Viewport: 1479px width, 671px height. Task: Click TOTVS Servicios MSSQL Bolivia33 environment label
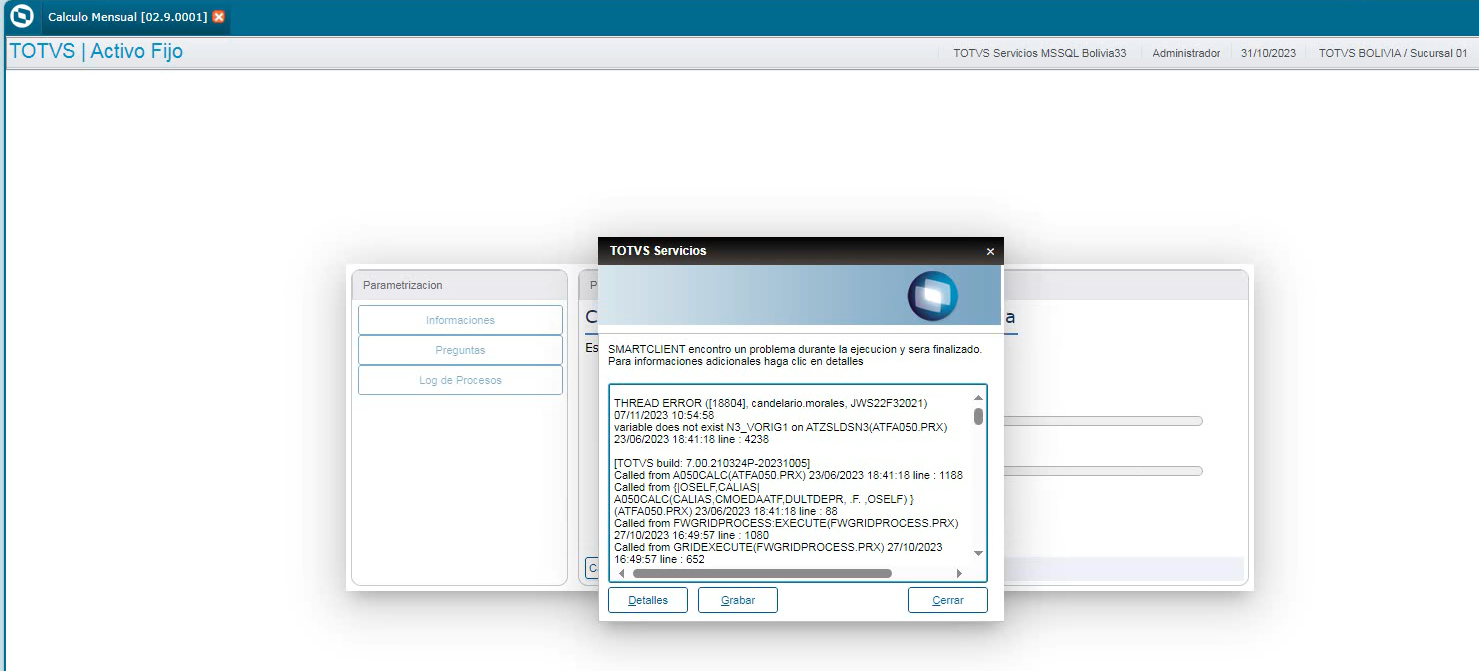1040,53
